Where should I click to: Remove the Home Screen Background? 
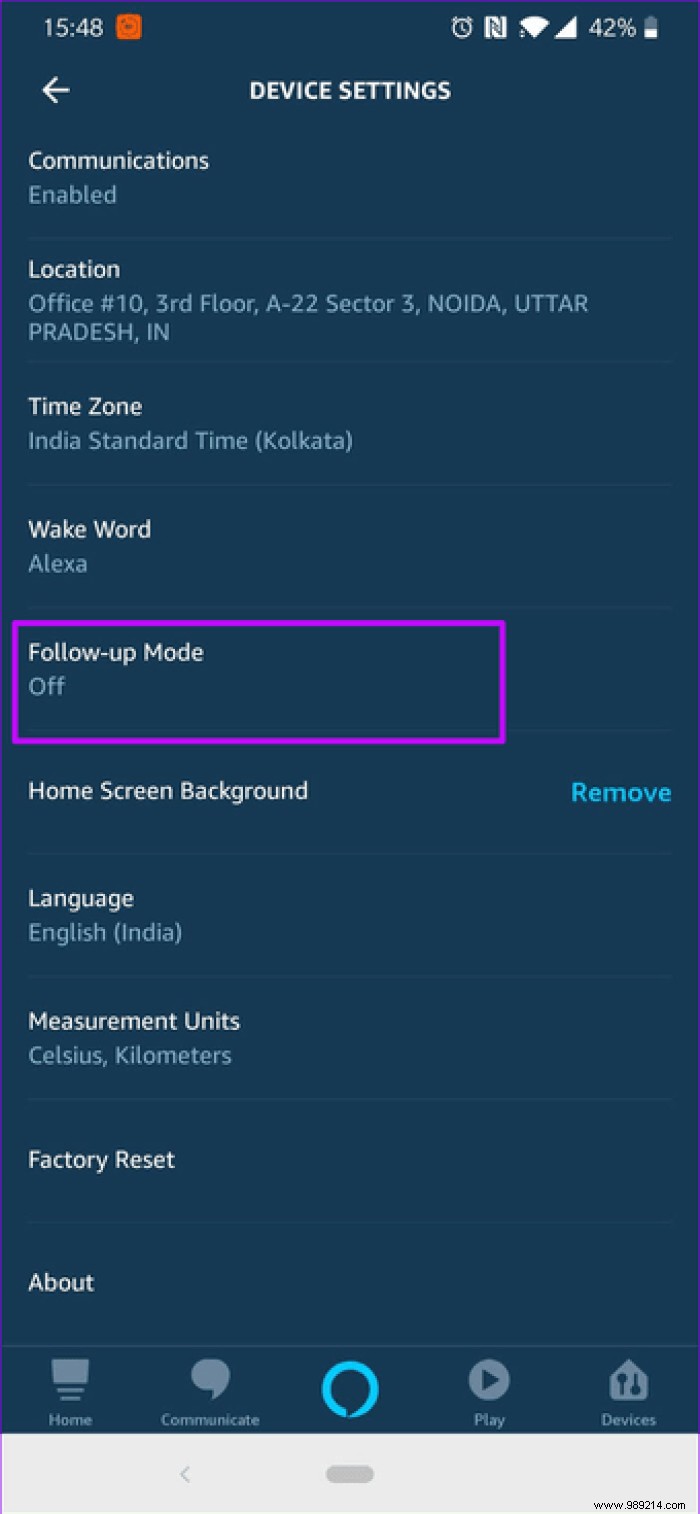[621, 792]
